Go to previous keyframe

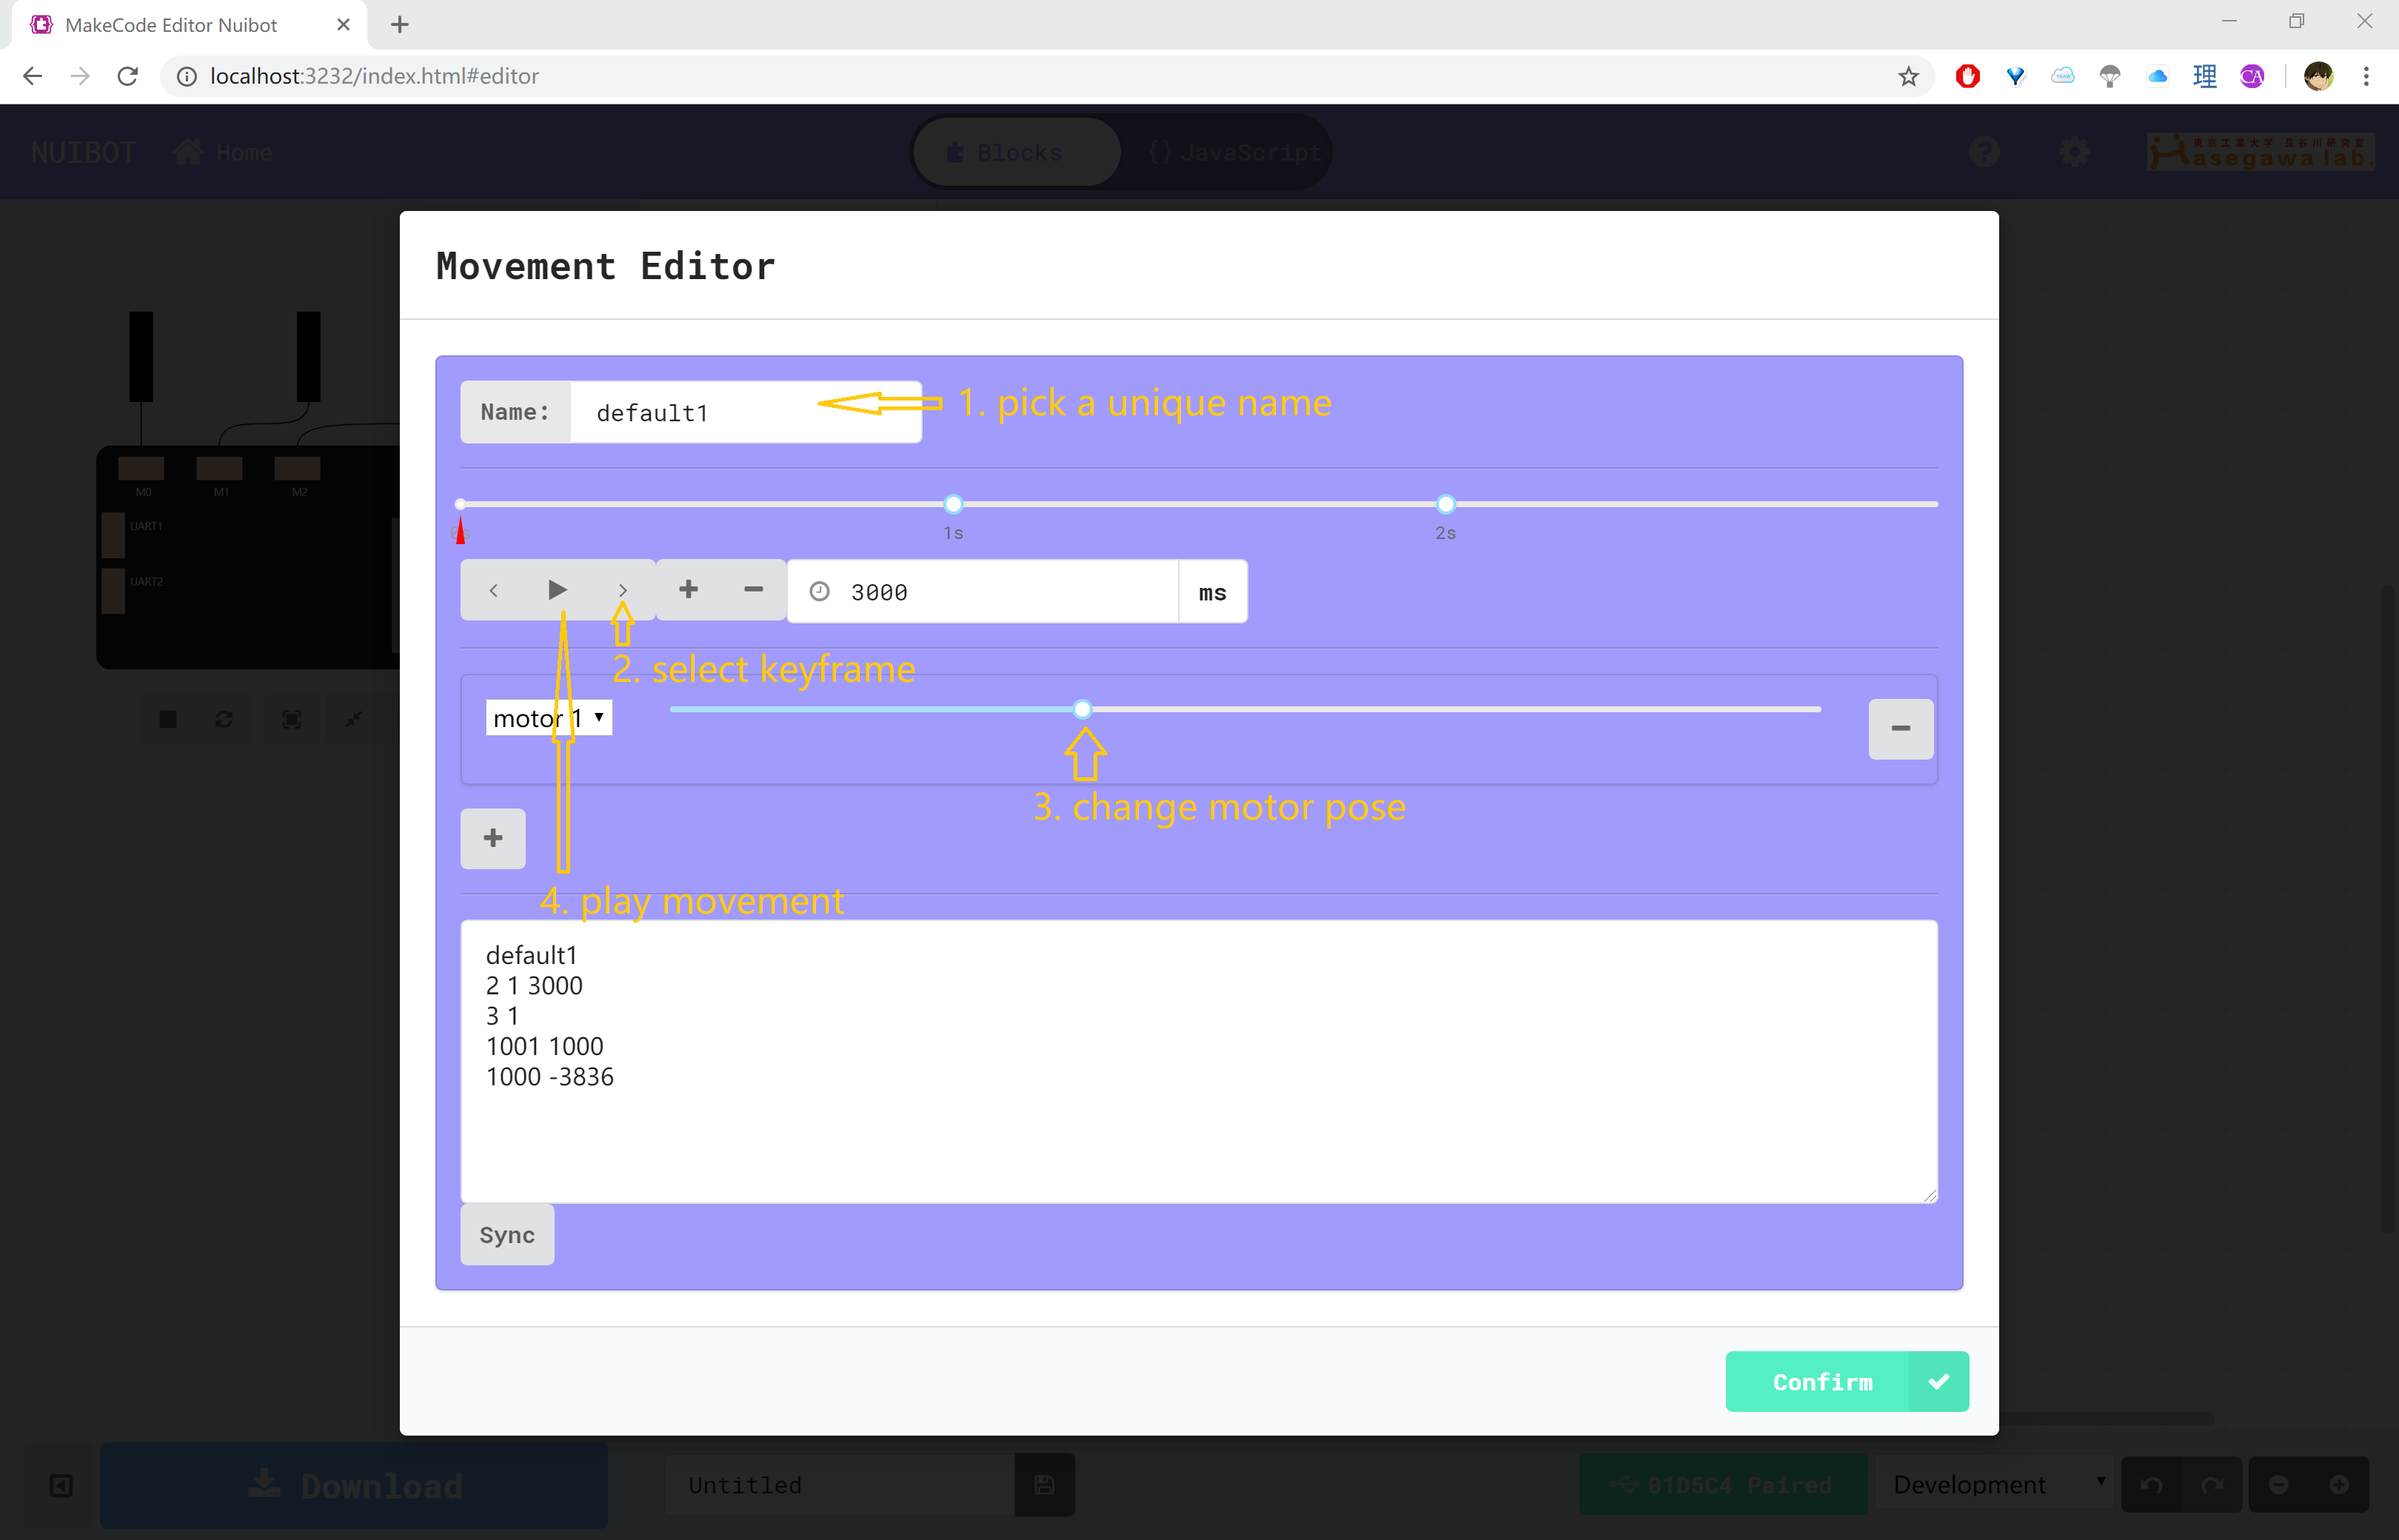(493, 590)
